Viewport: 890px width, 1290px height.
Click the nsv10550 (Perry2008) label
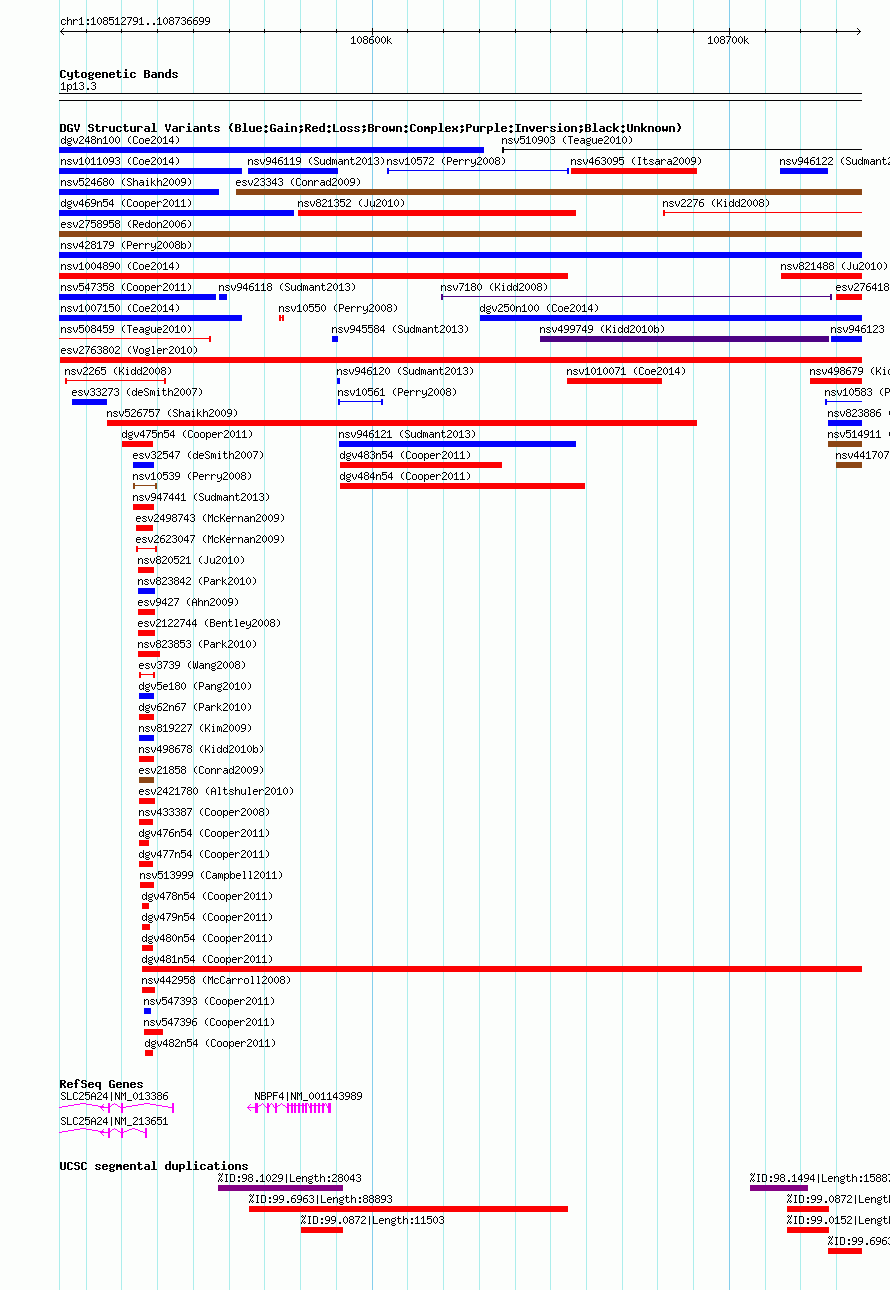click(x=338, y=308)
